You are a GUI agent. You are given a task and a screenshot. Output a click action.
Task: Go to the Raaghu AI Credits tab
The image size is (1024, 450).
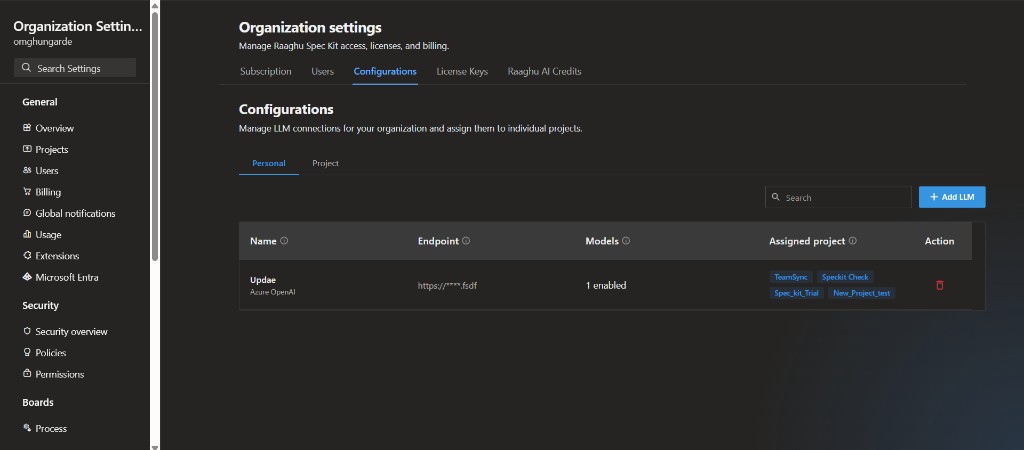[x=544, y=71]
